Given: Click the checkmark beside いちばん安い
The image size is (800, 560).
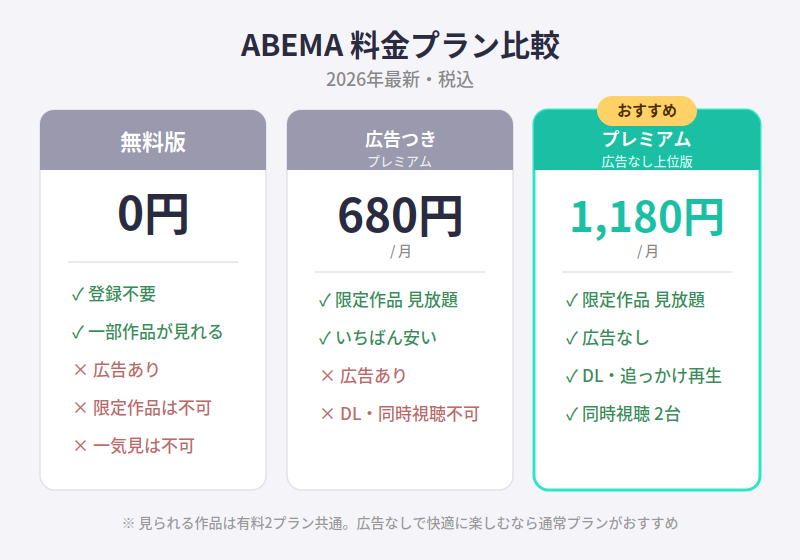Looking at the screenshot, I should click(x=324, y=338).
